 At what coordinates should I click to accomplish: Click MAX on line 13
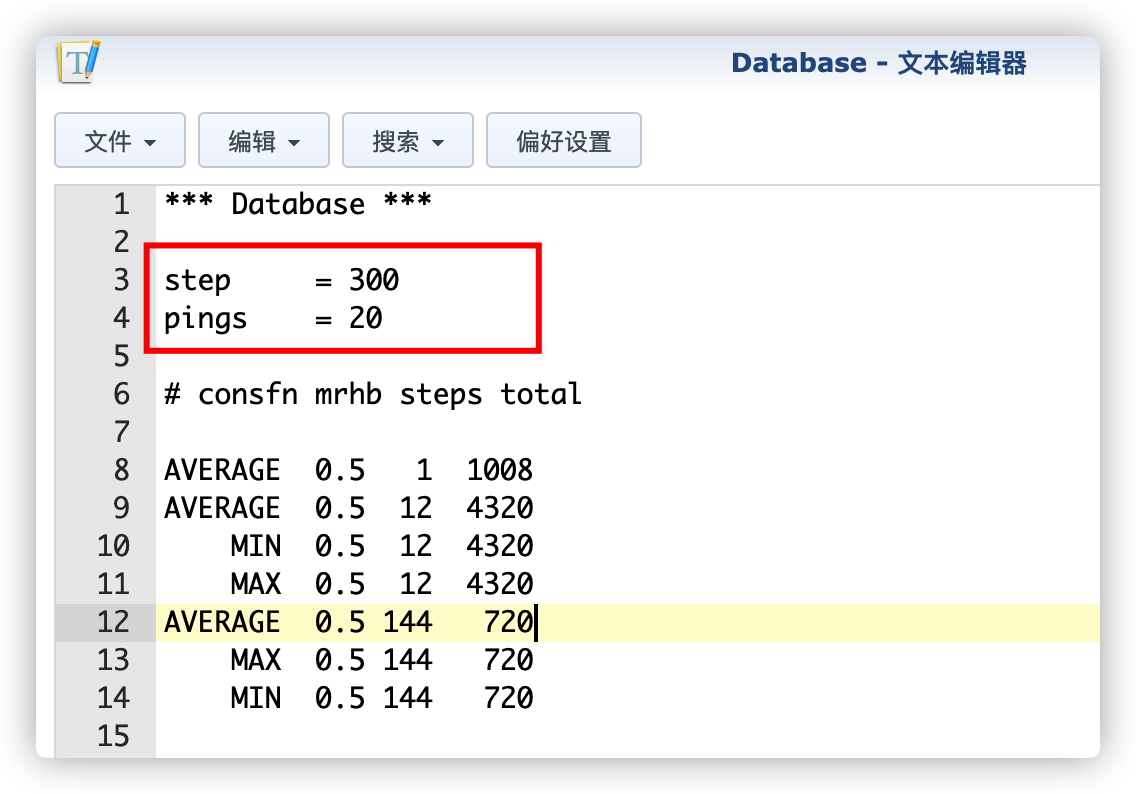[x=255, y=661]
